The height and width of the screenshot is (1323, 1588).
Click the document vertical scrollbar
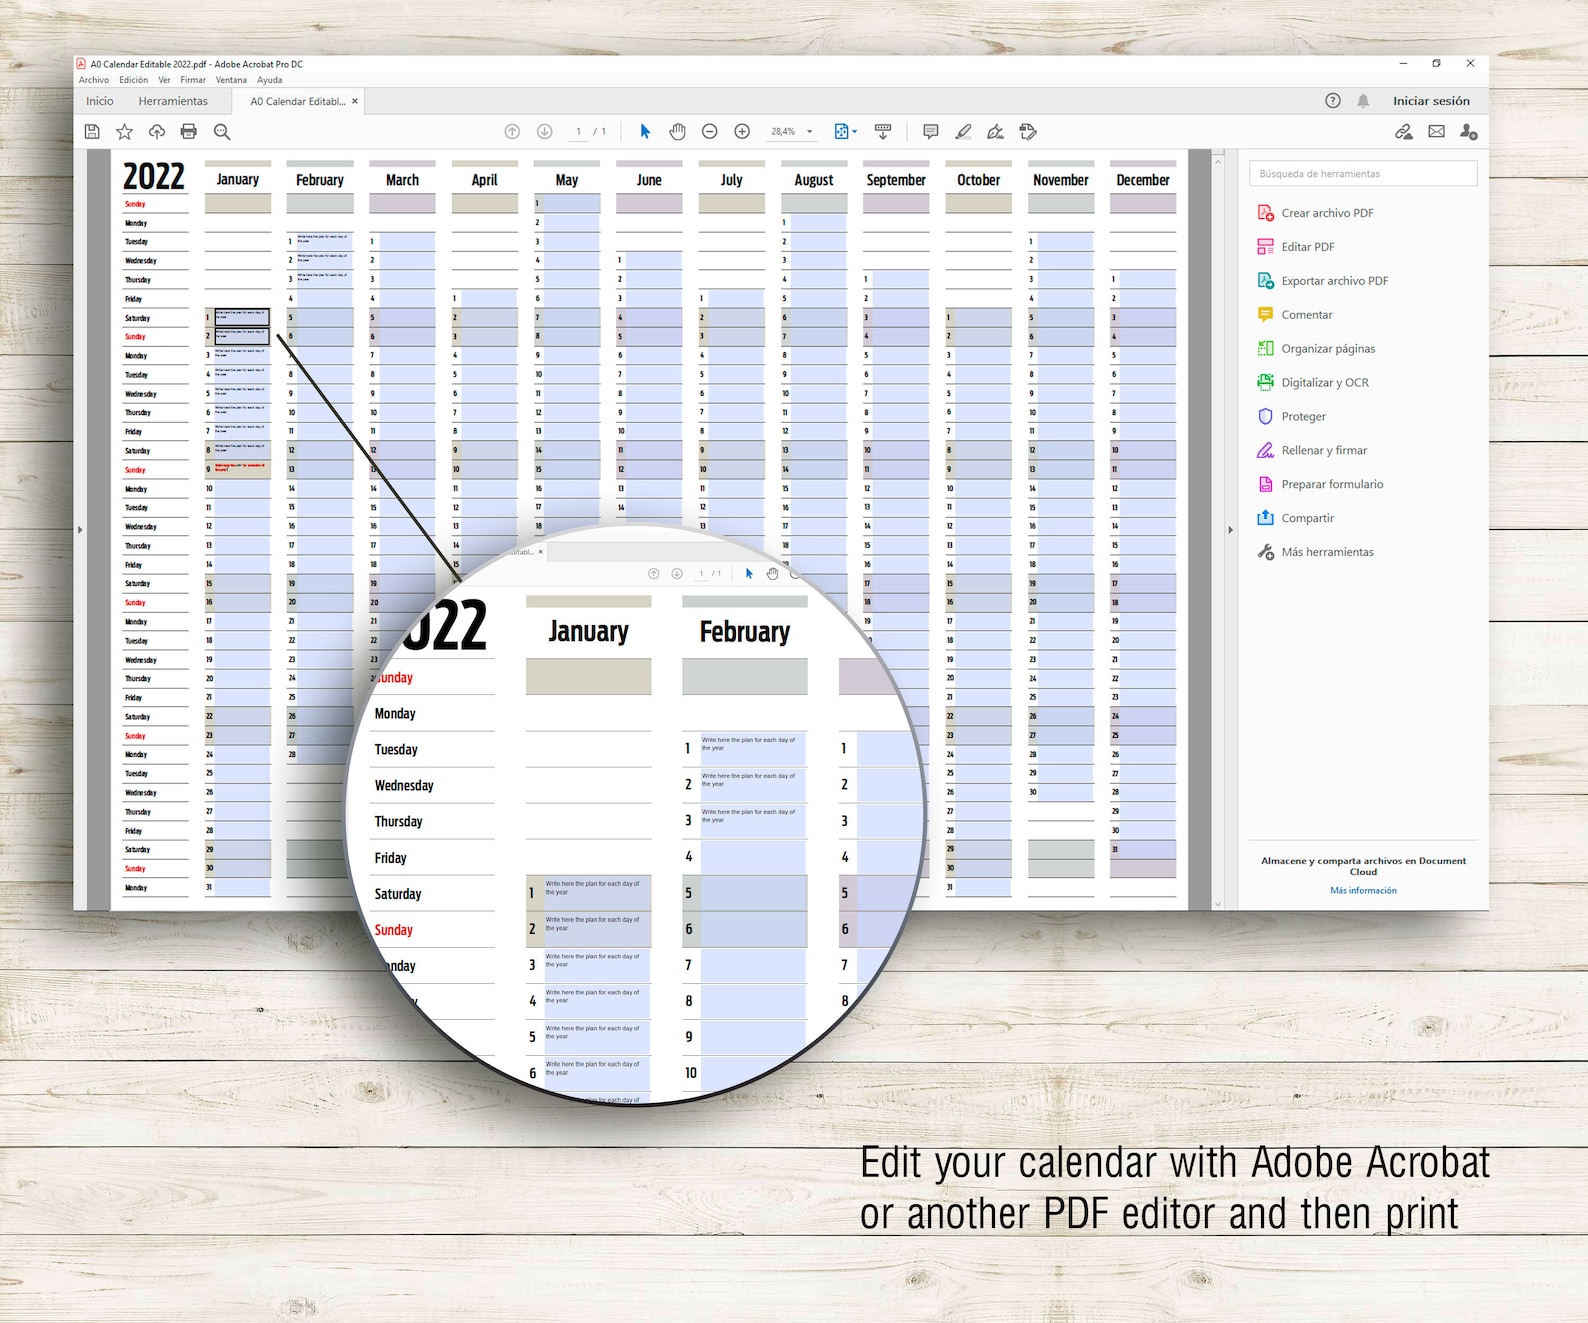(1218, 530)
